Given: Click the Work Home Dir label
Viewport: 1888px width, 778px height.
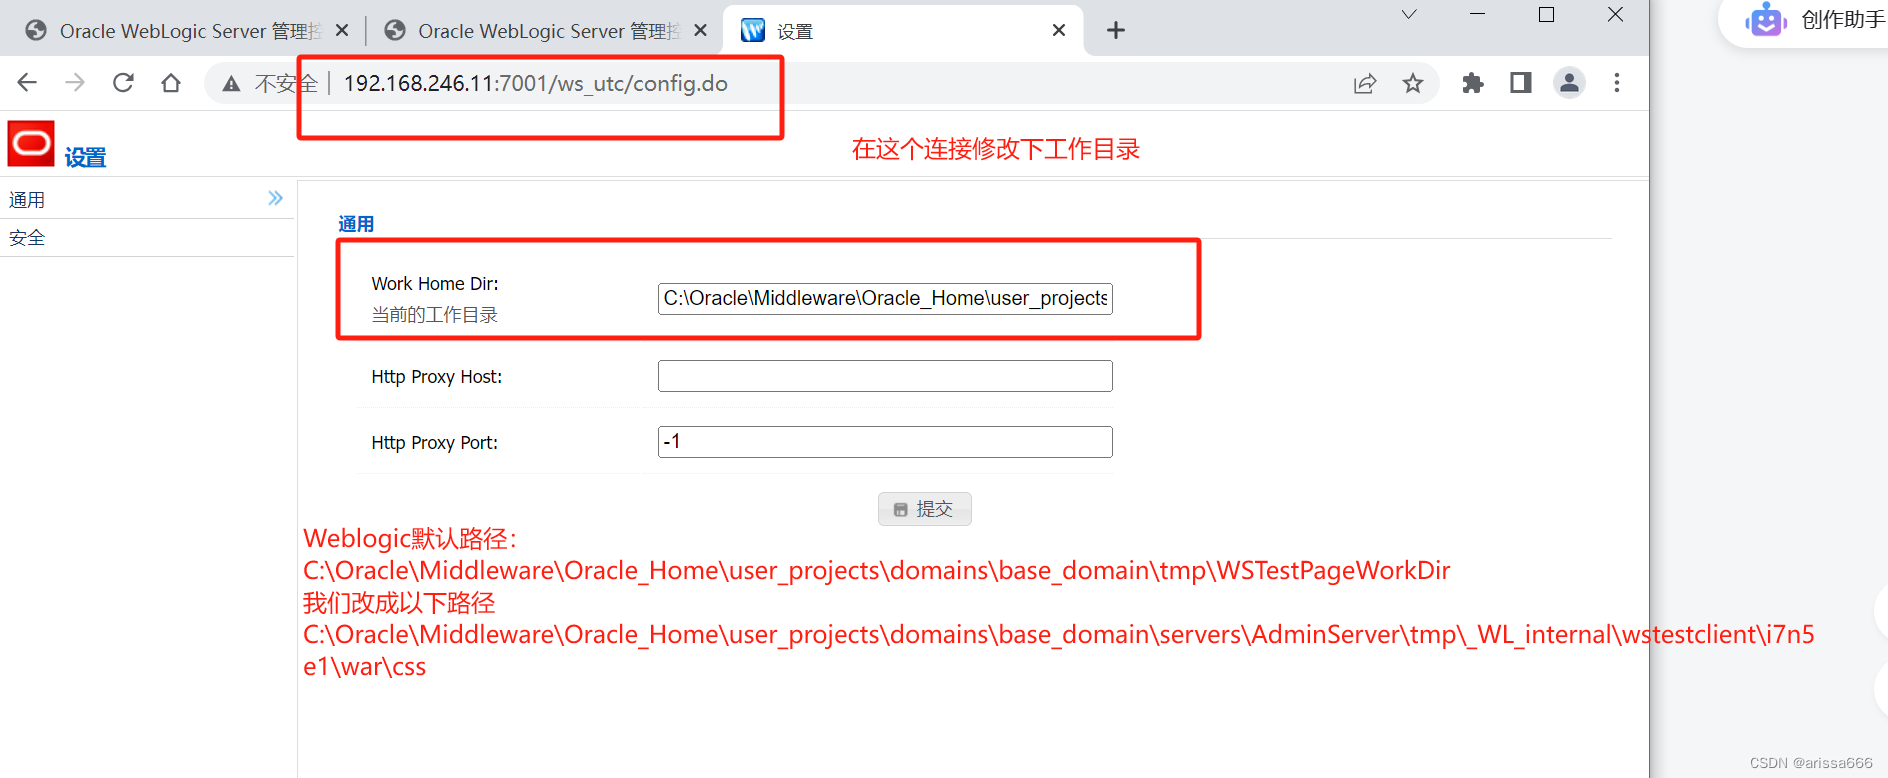Looking at the screenshot, I should (x=435, y=284).
